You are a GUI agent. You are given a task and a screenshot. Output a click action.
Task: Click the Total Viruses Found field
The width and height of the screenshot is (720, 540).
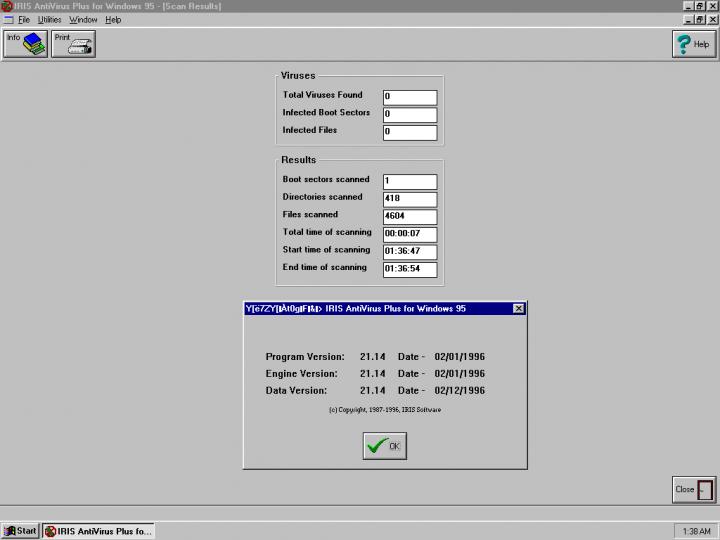tap(409, 97)
